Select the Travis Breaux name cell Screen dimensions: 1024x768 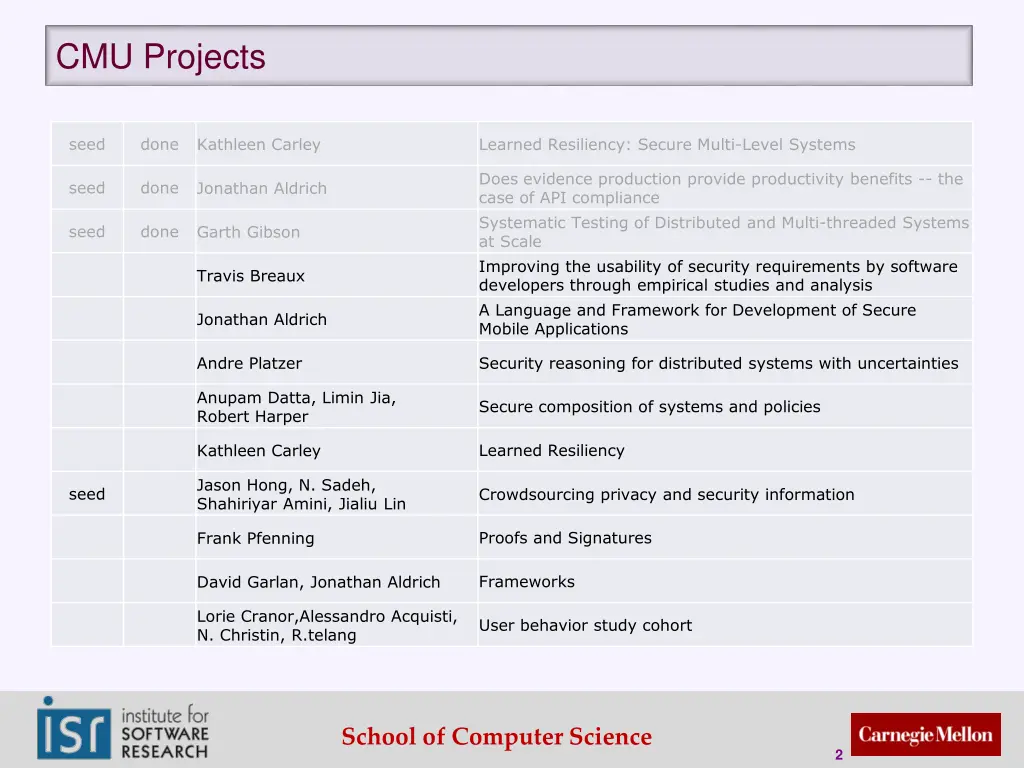click(251, 276)
